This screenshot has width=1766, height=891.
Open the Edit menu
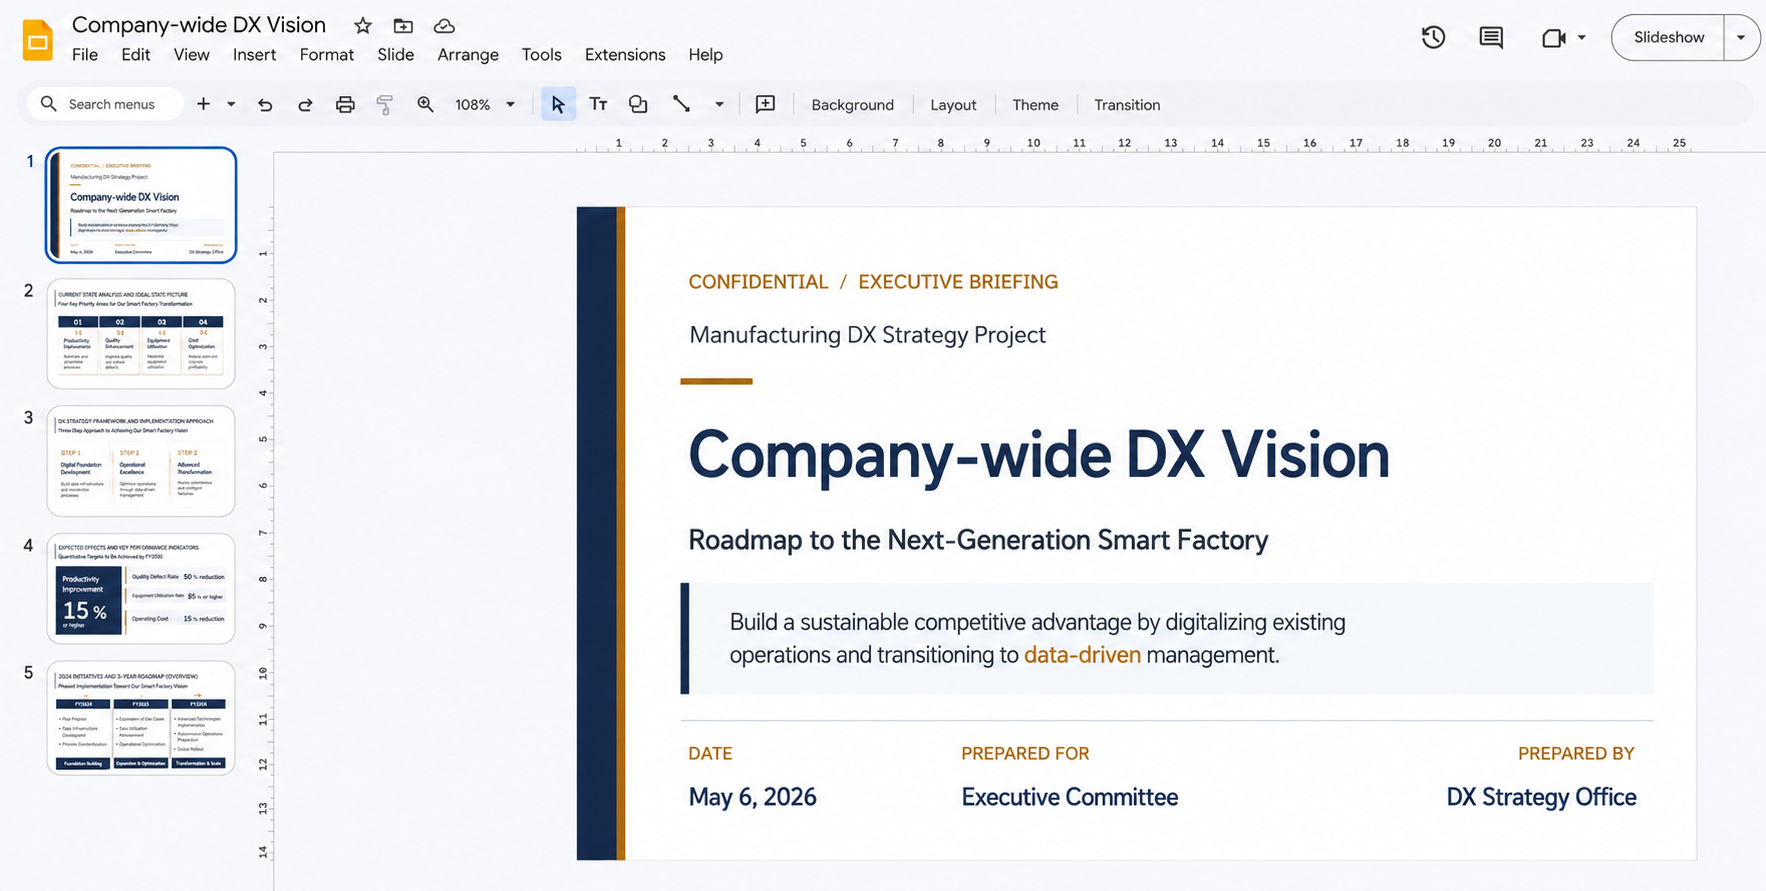click(x=136, y=55)
